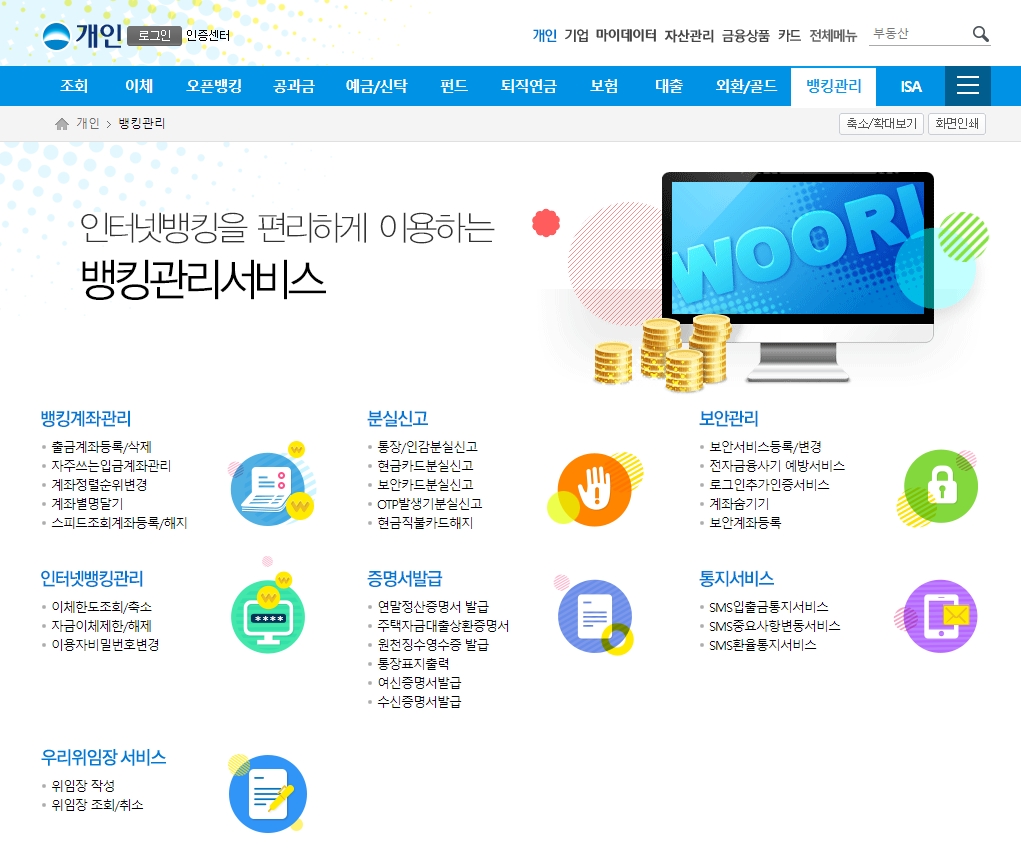This screenshot has width=1021, height=852.
Task: Open 금융상품 top menu
Action: (746, 35)
